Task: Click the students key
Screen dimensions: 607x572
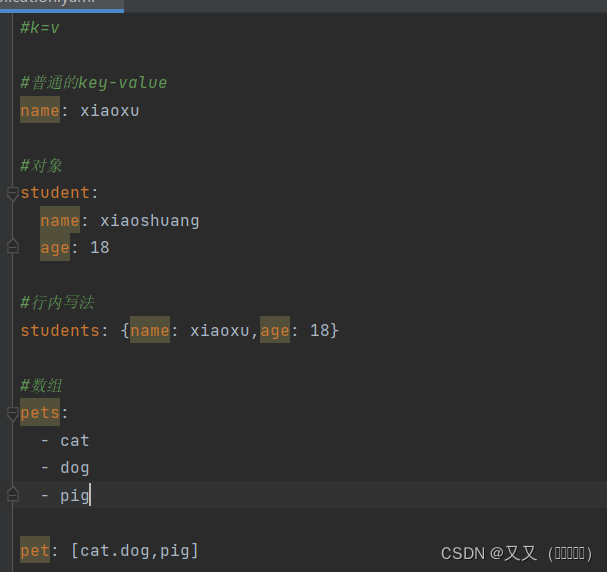Action: [60, 331]
